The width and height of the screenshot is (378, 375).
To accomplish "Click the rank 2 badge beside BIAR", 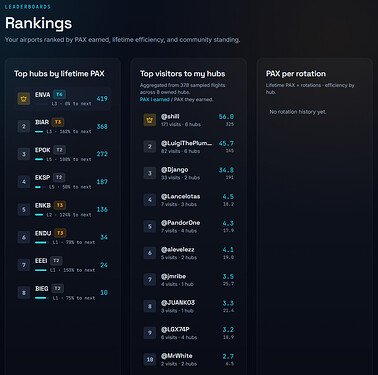I will click(x=24, y=126).
